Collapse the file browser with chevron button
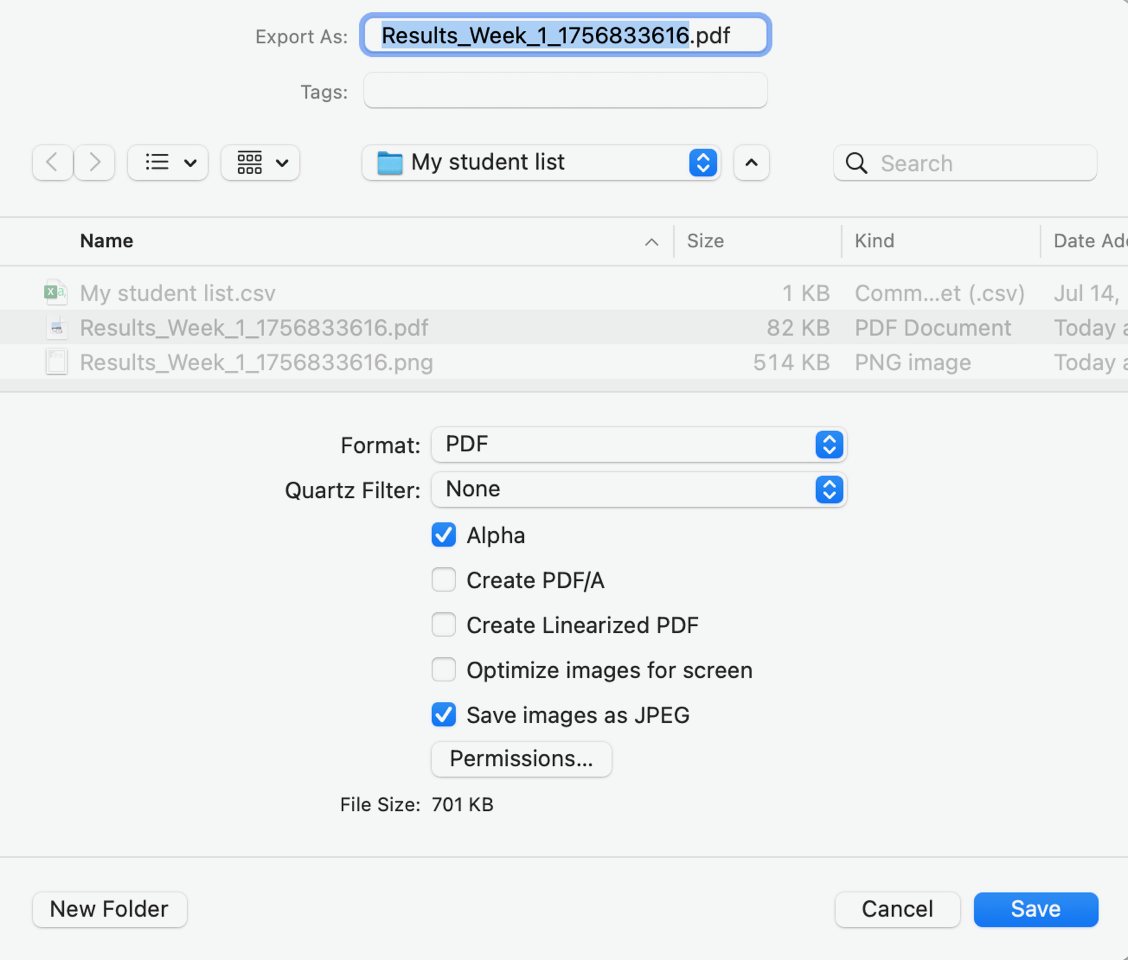Screen dimensions: 1128x960 (751, 162)
